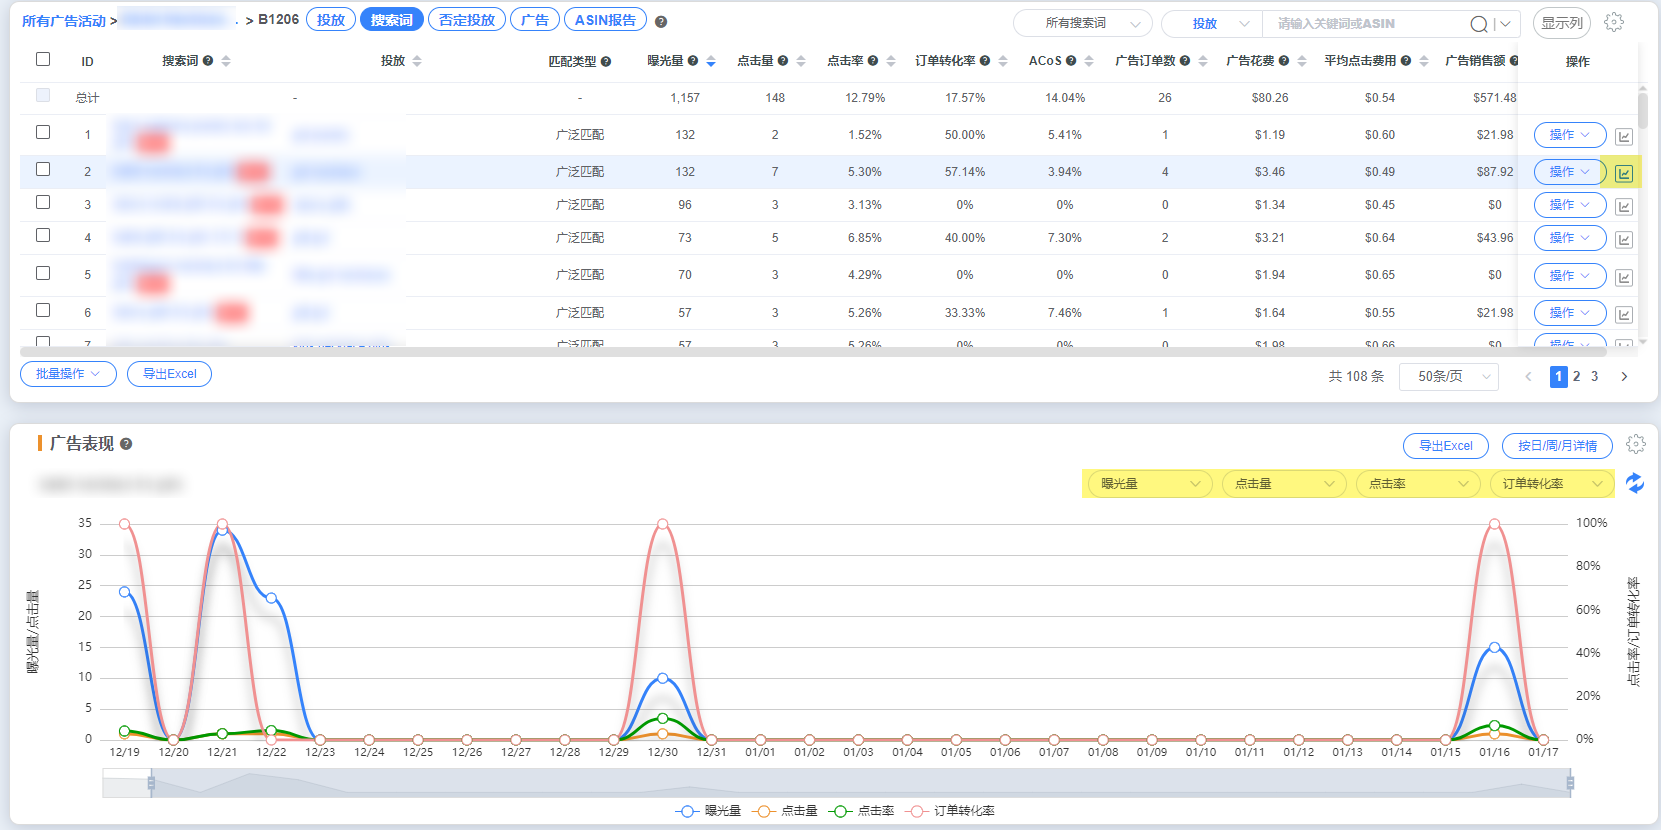Go to next page arrow

[1624, 377]
